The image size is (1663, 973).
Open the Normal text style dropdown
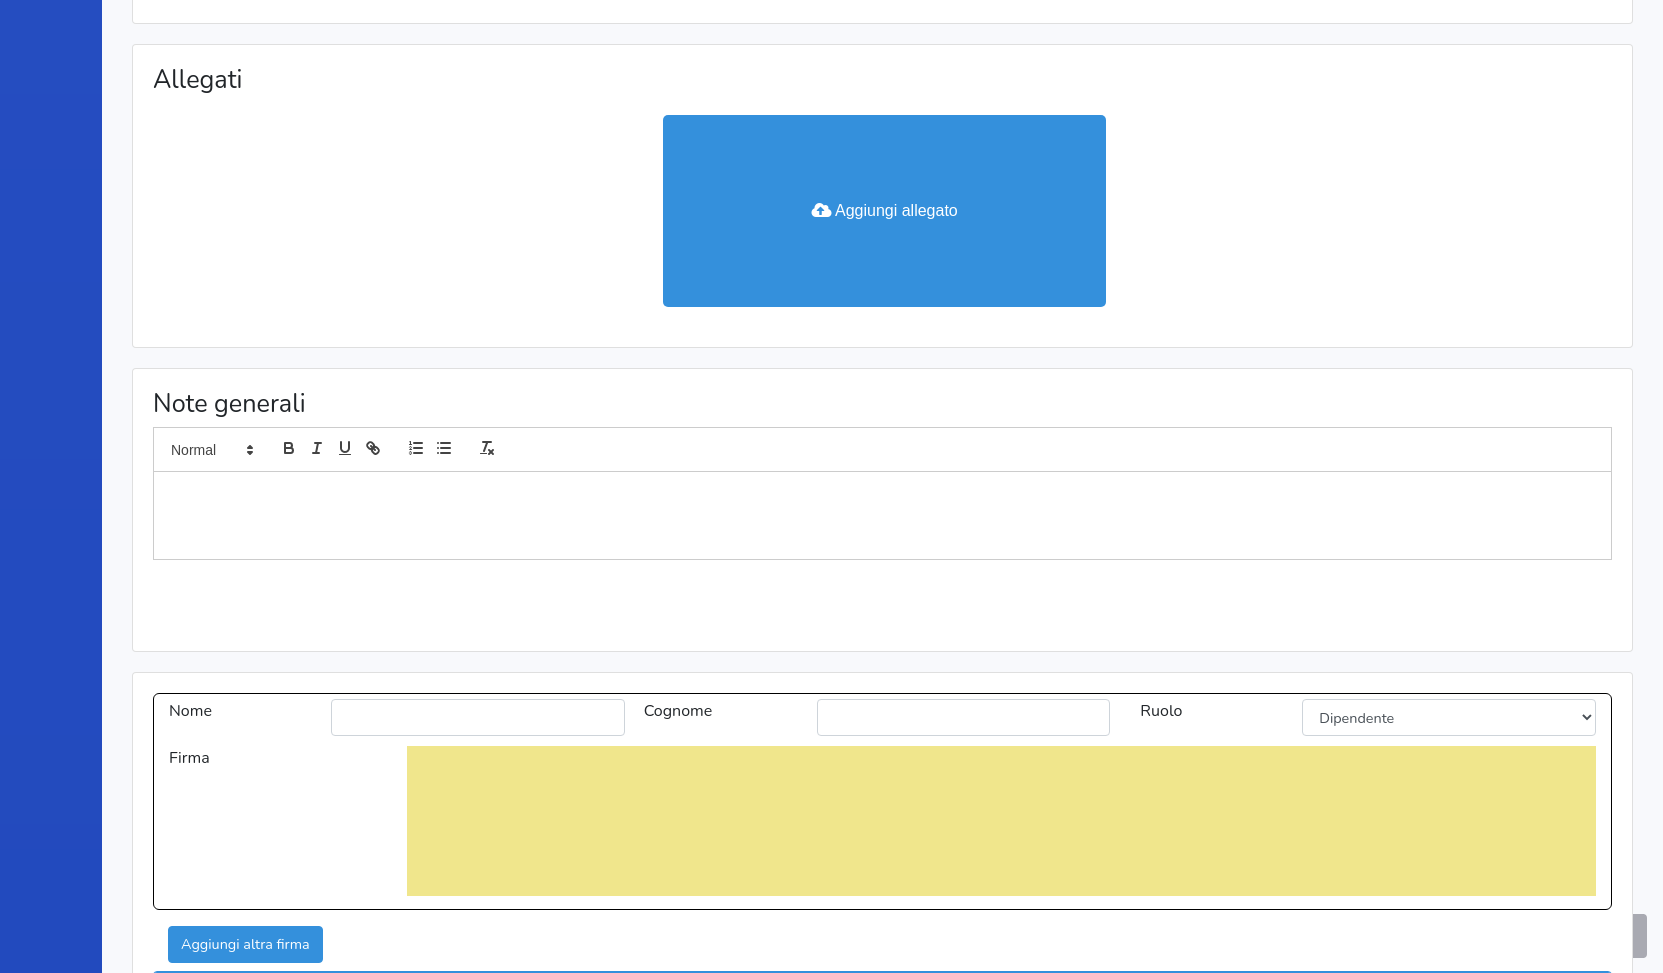pos(212,450)
